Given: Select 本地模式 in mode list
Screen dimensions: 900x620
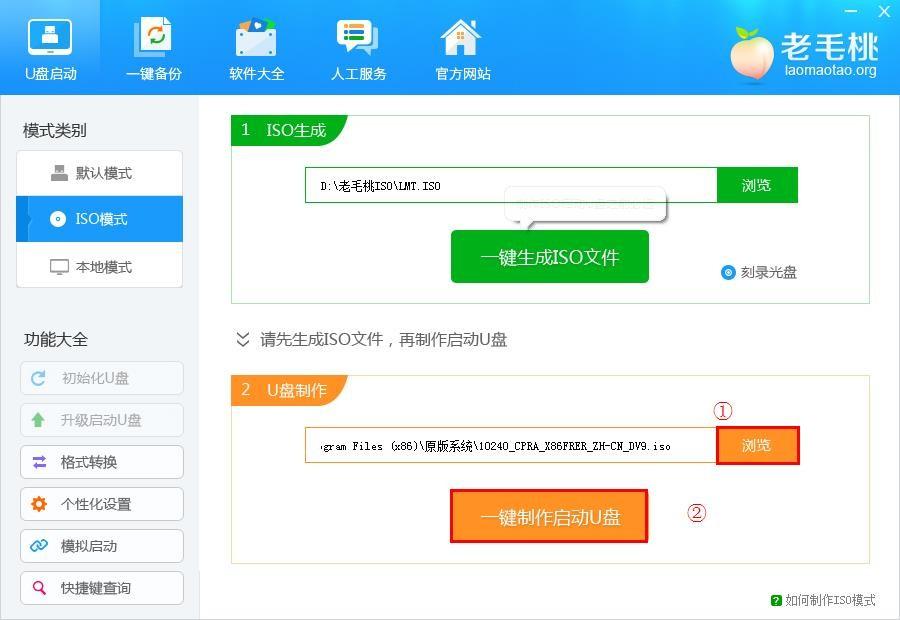Looking at the screenshot, I should tap(99, 267).
